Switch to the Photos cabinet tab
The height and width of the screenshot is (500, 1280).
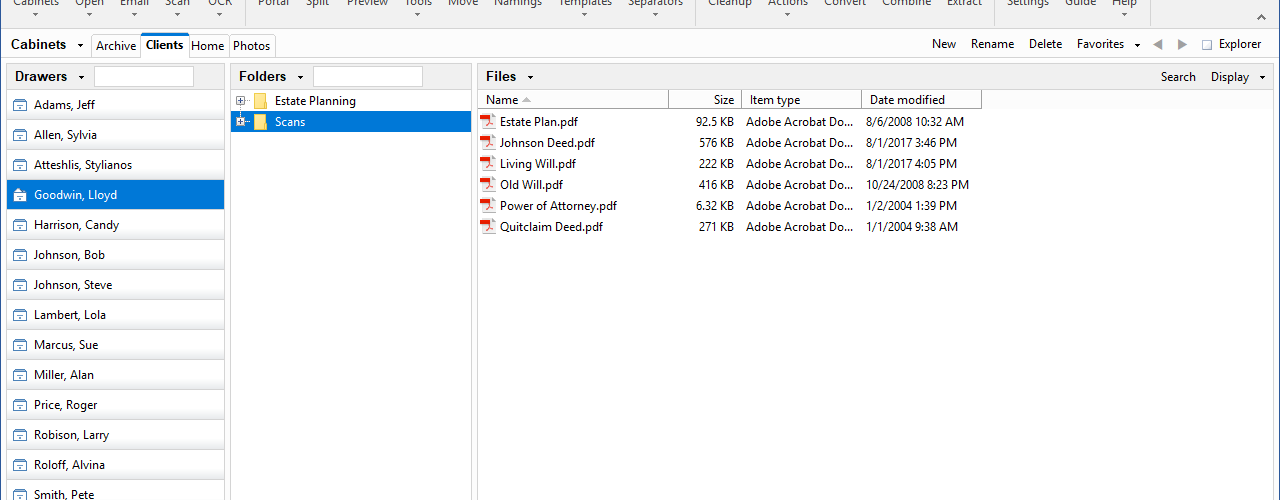click(x=252, y=46)
